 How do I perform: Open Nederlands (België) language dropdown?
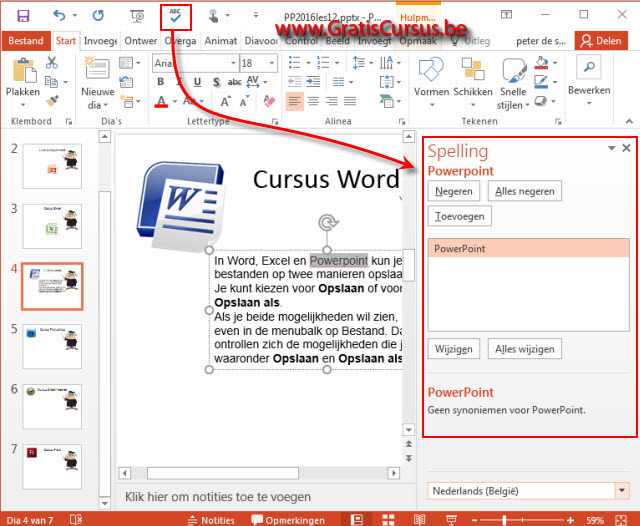[622, 490]
